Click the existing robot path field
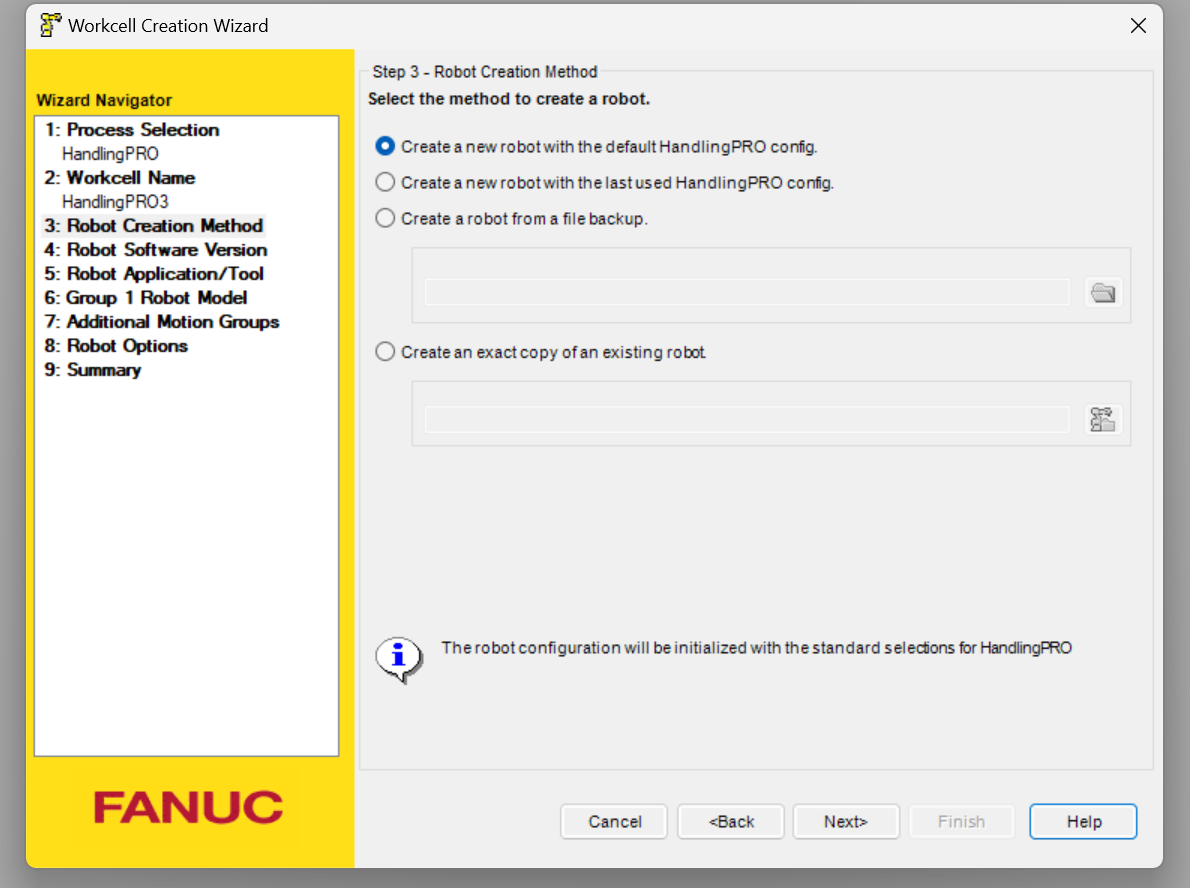This screenshot has width=1190, height=888. [x=747, y=419]
